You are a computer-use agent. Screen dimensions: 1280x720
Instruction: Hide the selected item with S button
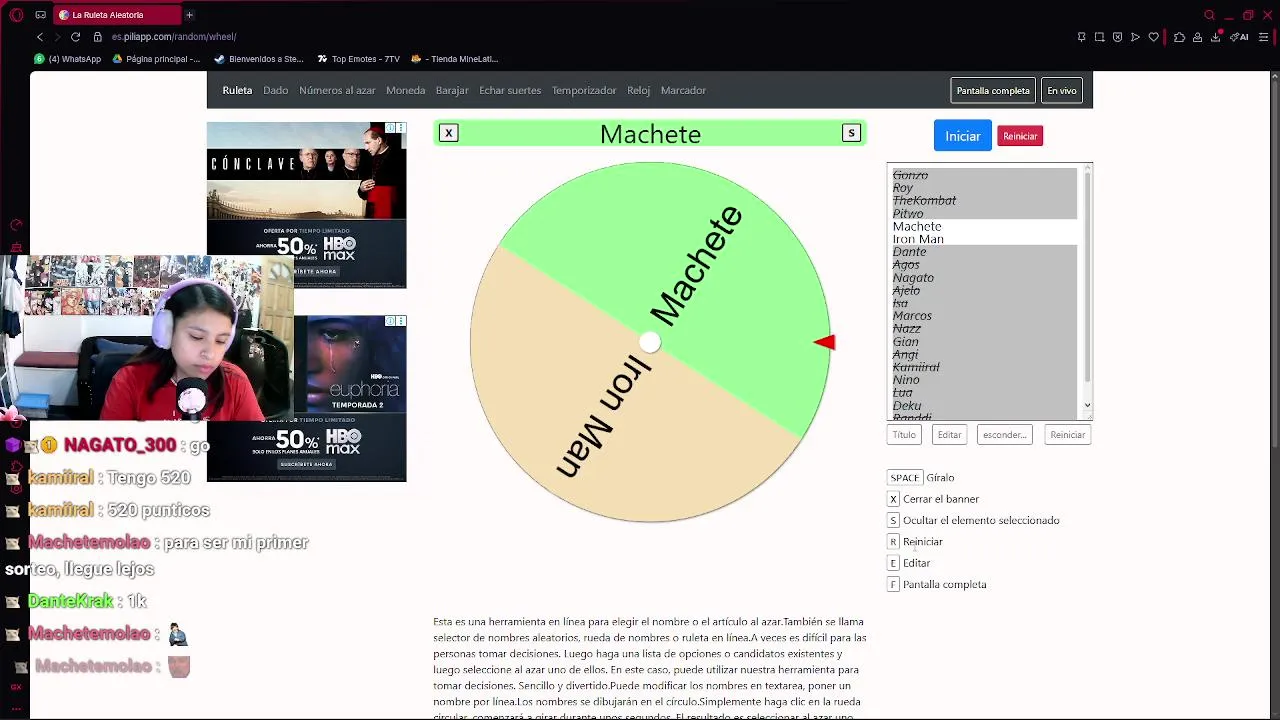pyautogui.click(x=851, y=133)
